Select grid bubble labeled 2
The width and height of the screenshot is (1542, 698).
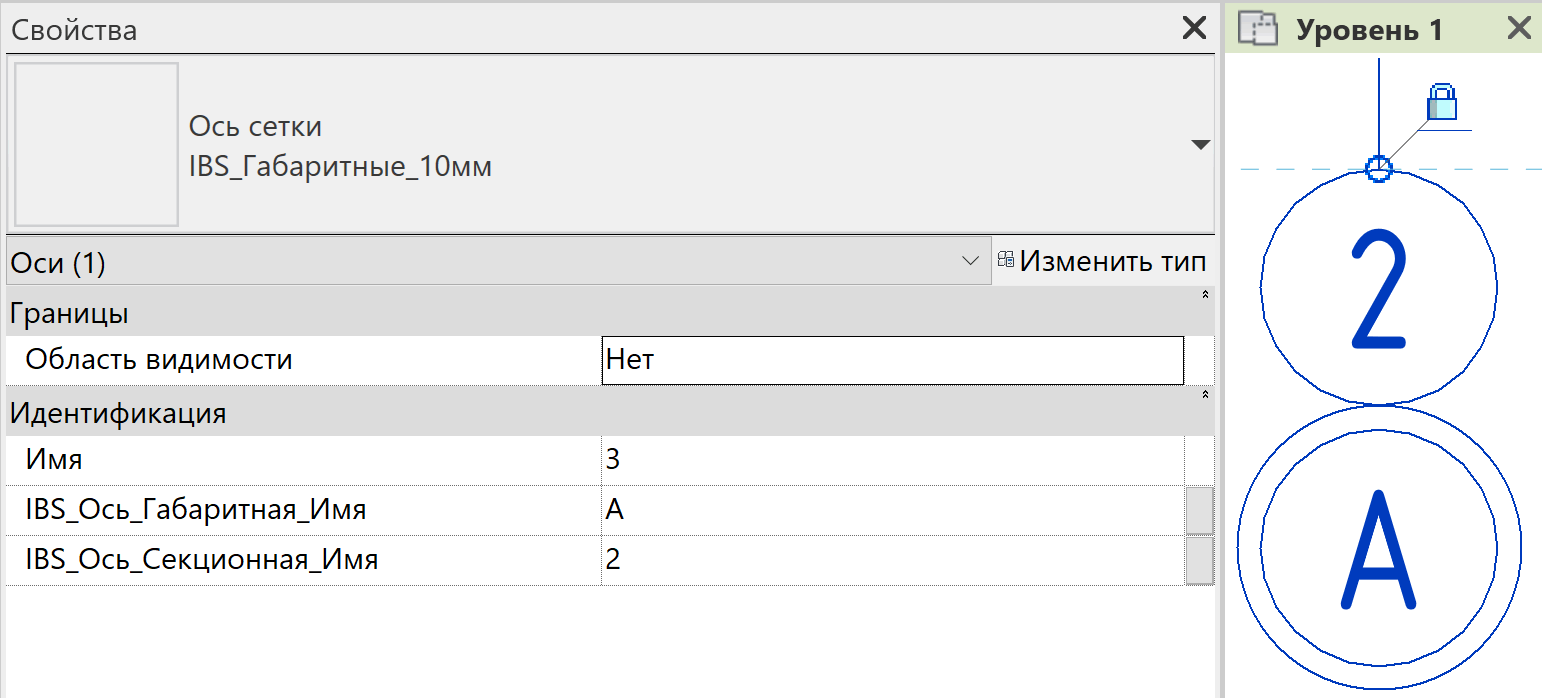pos(1379,287)
